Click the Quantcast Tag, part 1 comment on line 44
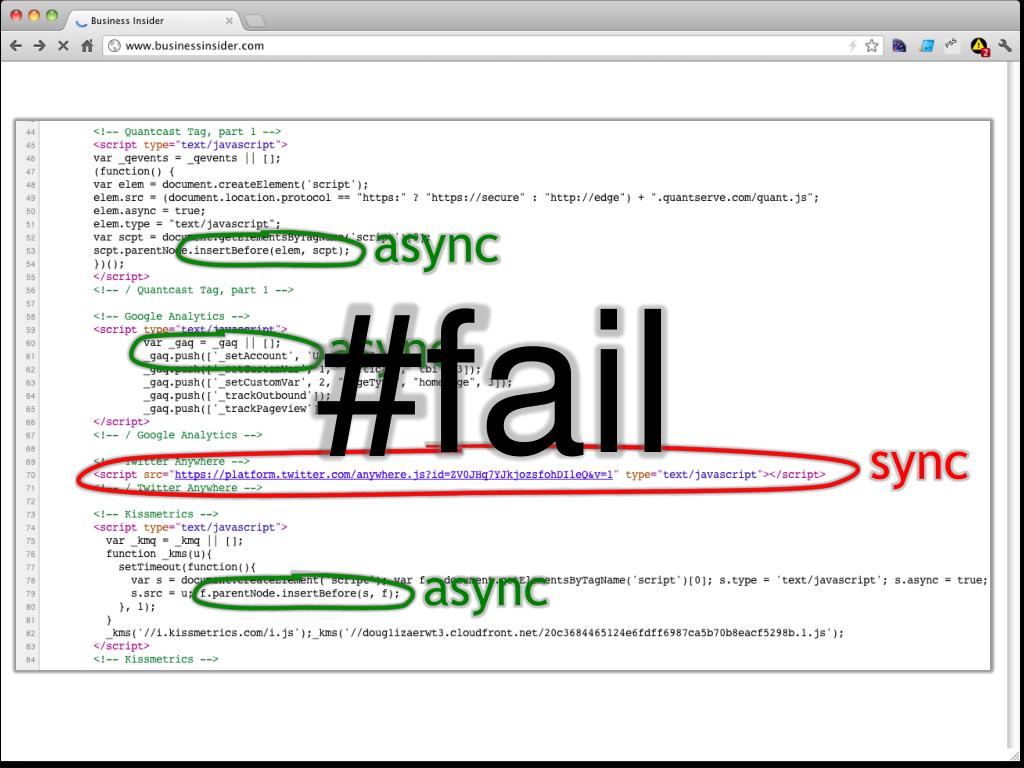 coord(187,132)
